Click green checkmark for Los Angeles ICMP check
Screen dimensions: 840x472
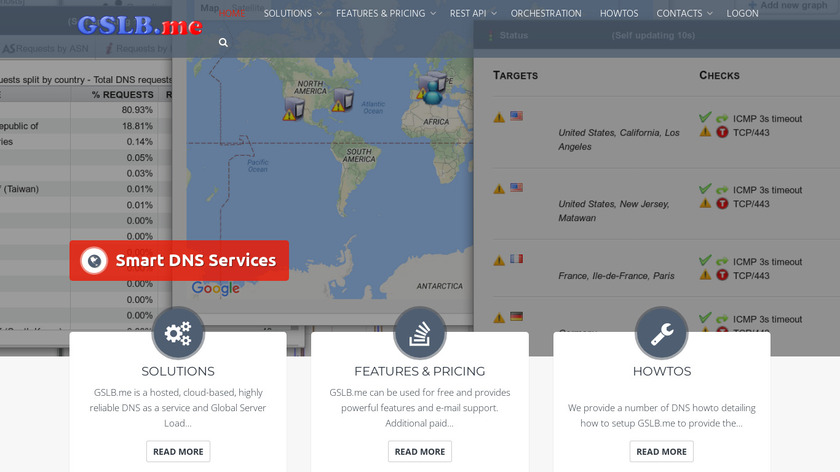[705, 117]
